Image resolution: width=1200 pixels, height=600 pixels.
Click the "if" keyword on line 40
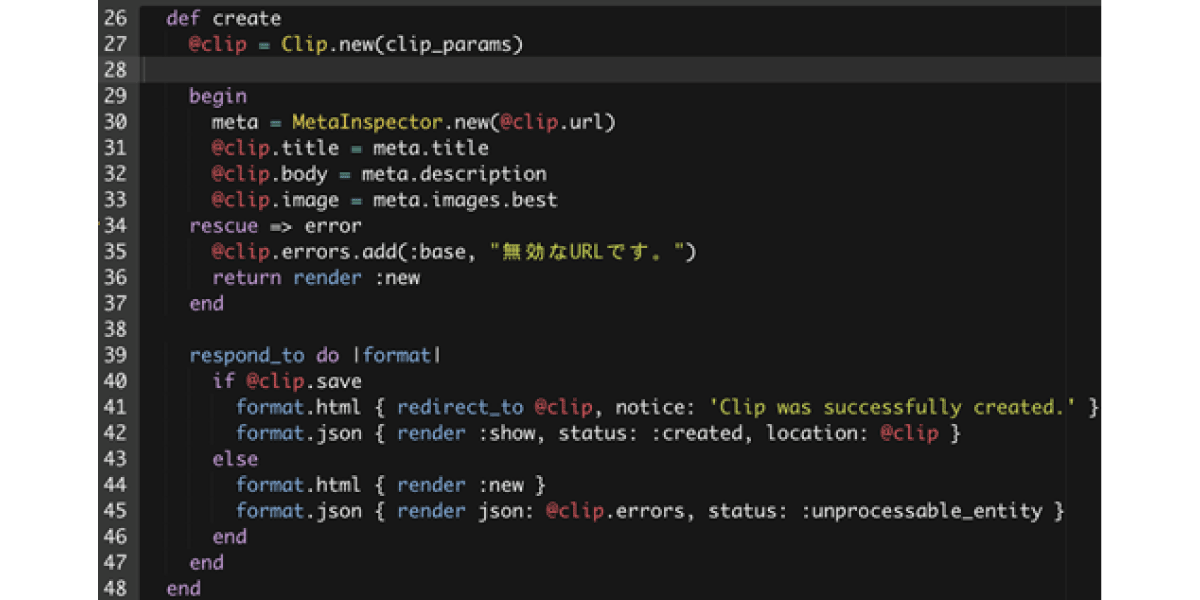click(224, 382)
